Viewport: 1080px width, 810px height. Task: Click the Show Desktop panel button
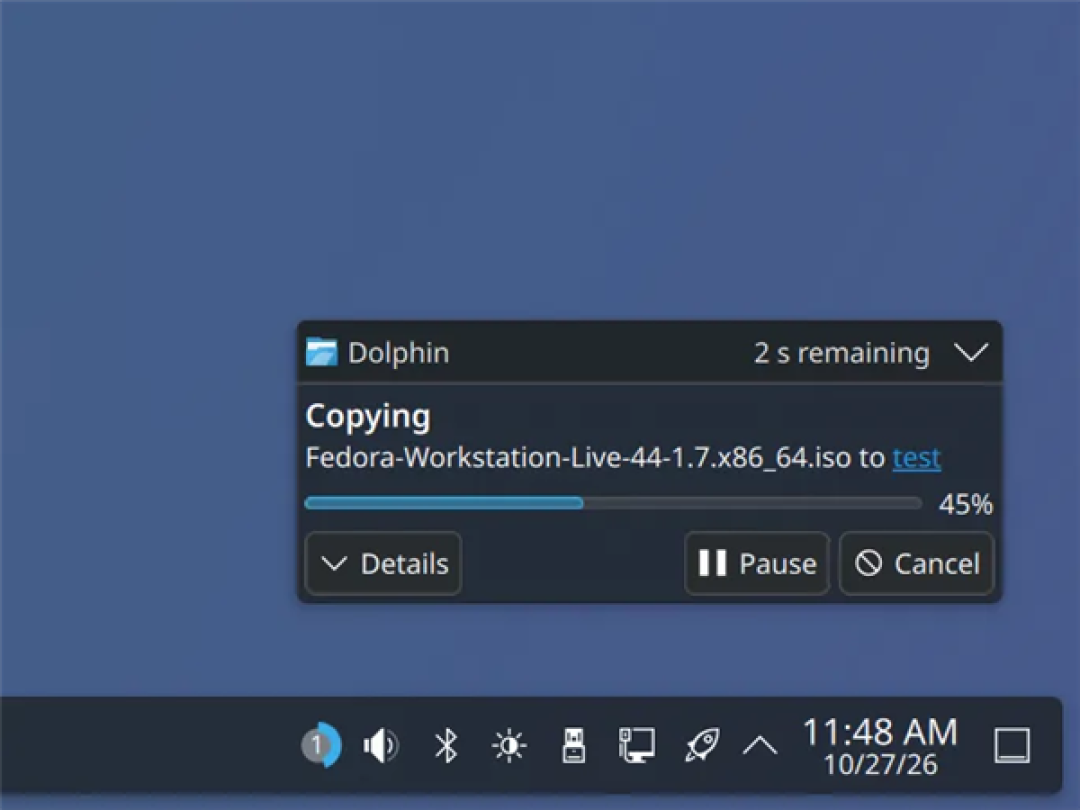point(1012,745)
